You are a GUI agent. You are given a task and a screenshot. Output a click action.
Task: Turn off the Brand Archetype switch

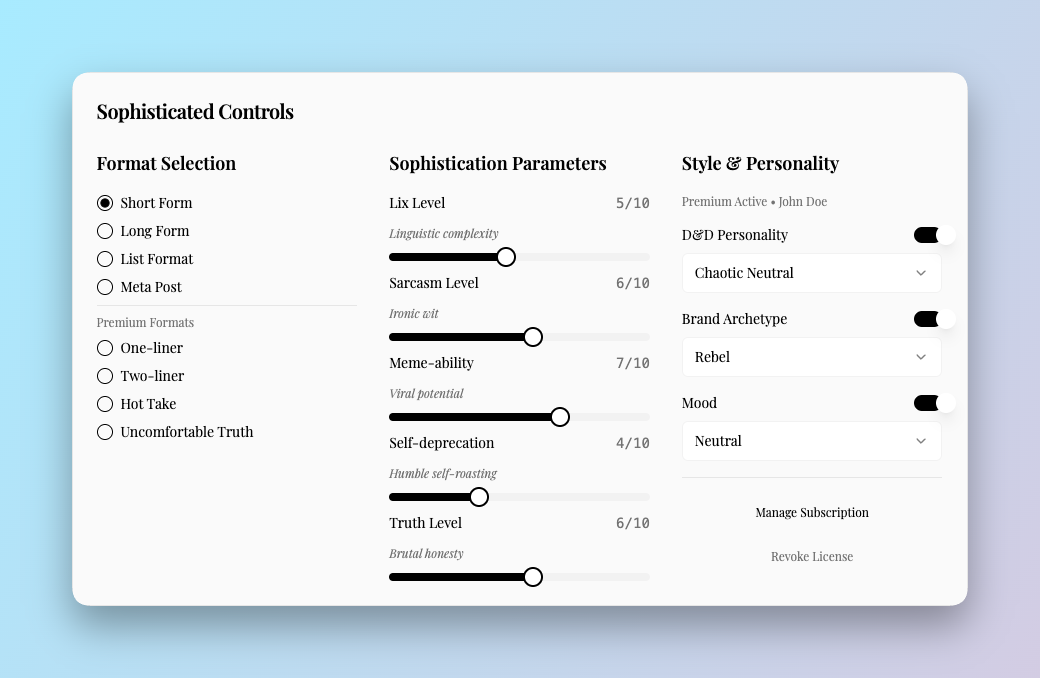[934, 319]
